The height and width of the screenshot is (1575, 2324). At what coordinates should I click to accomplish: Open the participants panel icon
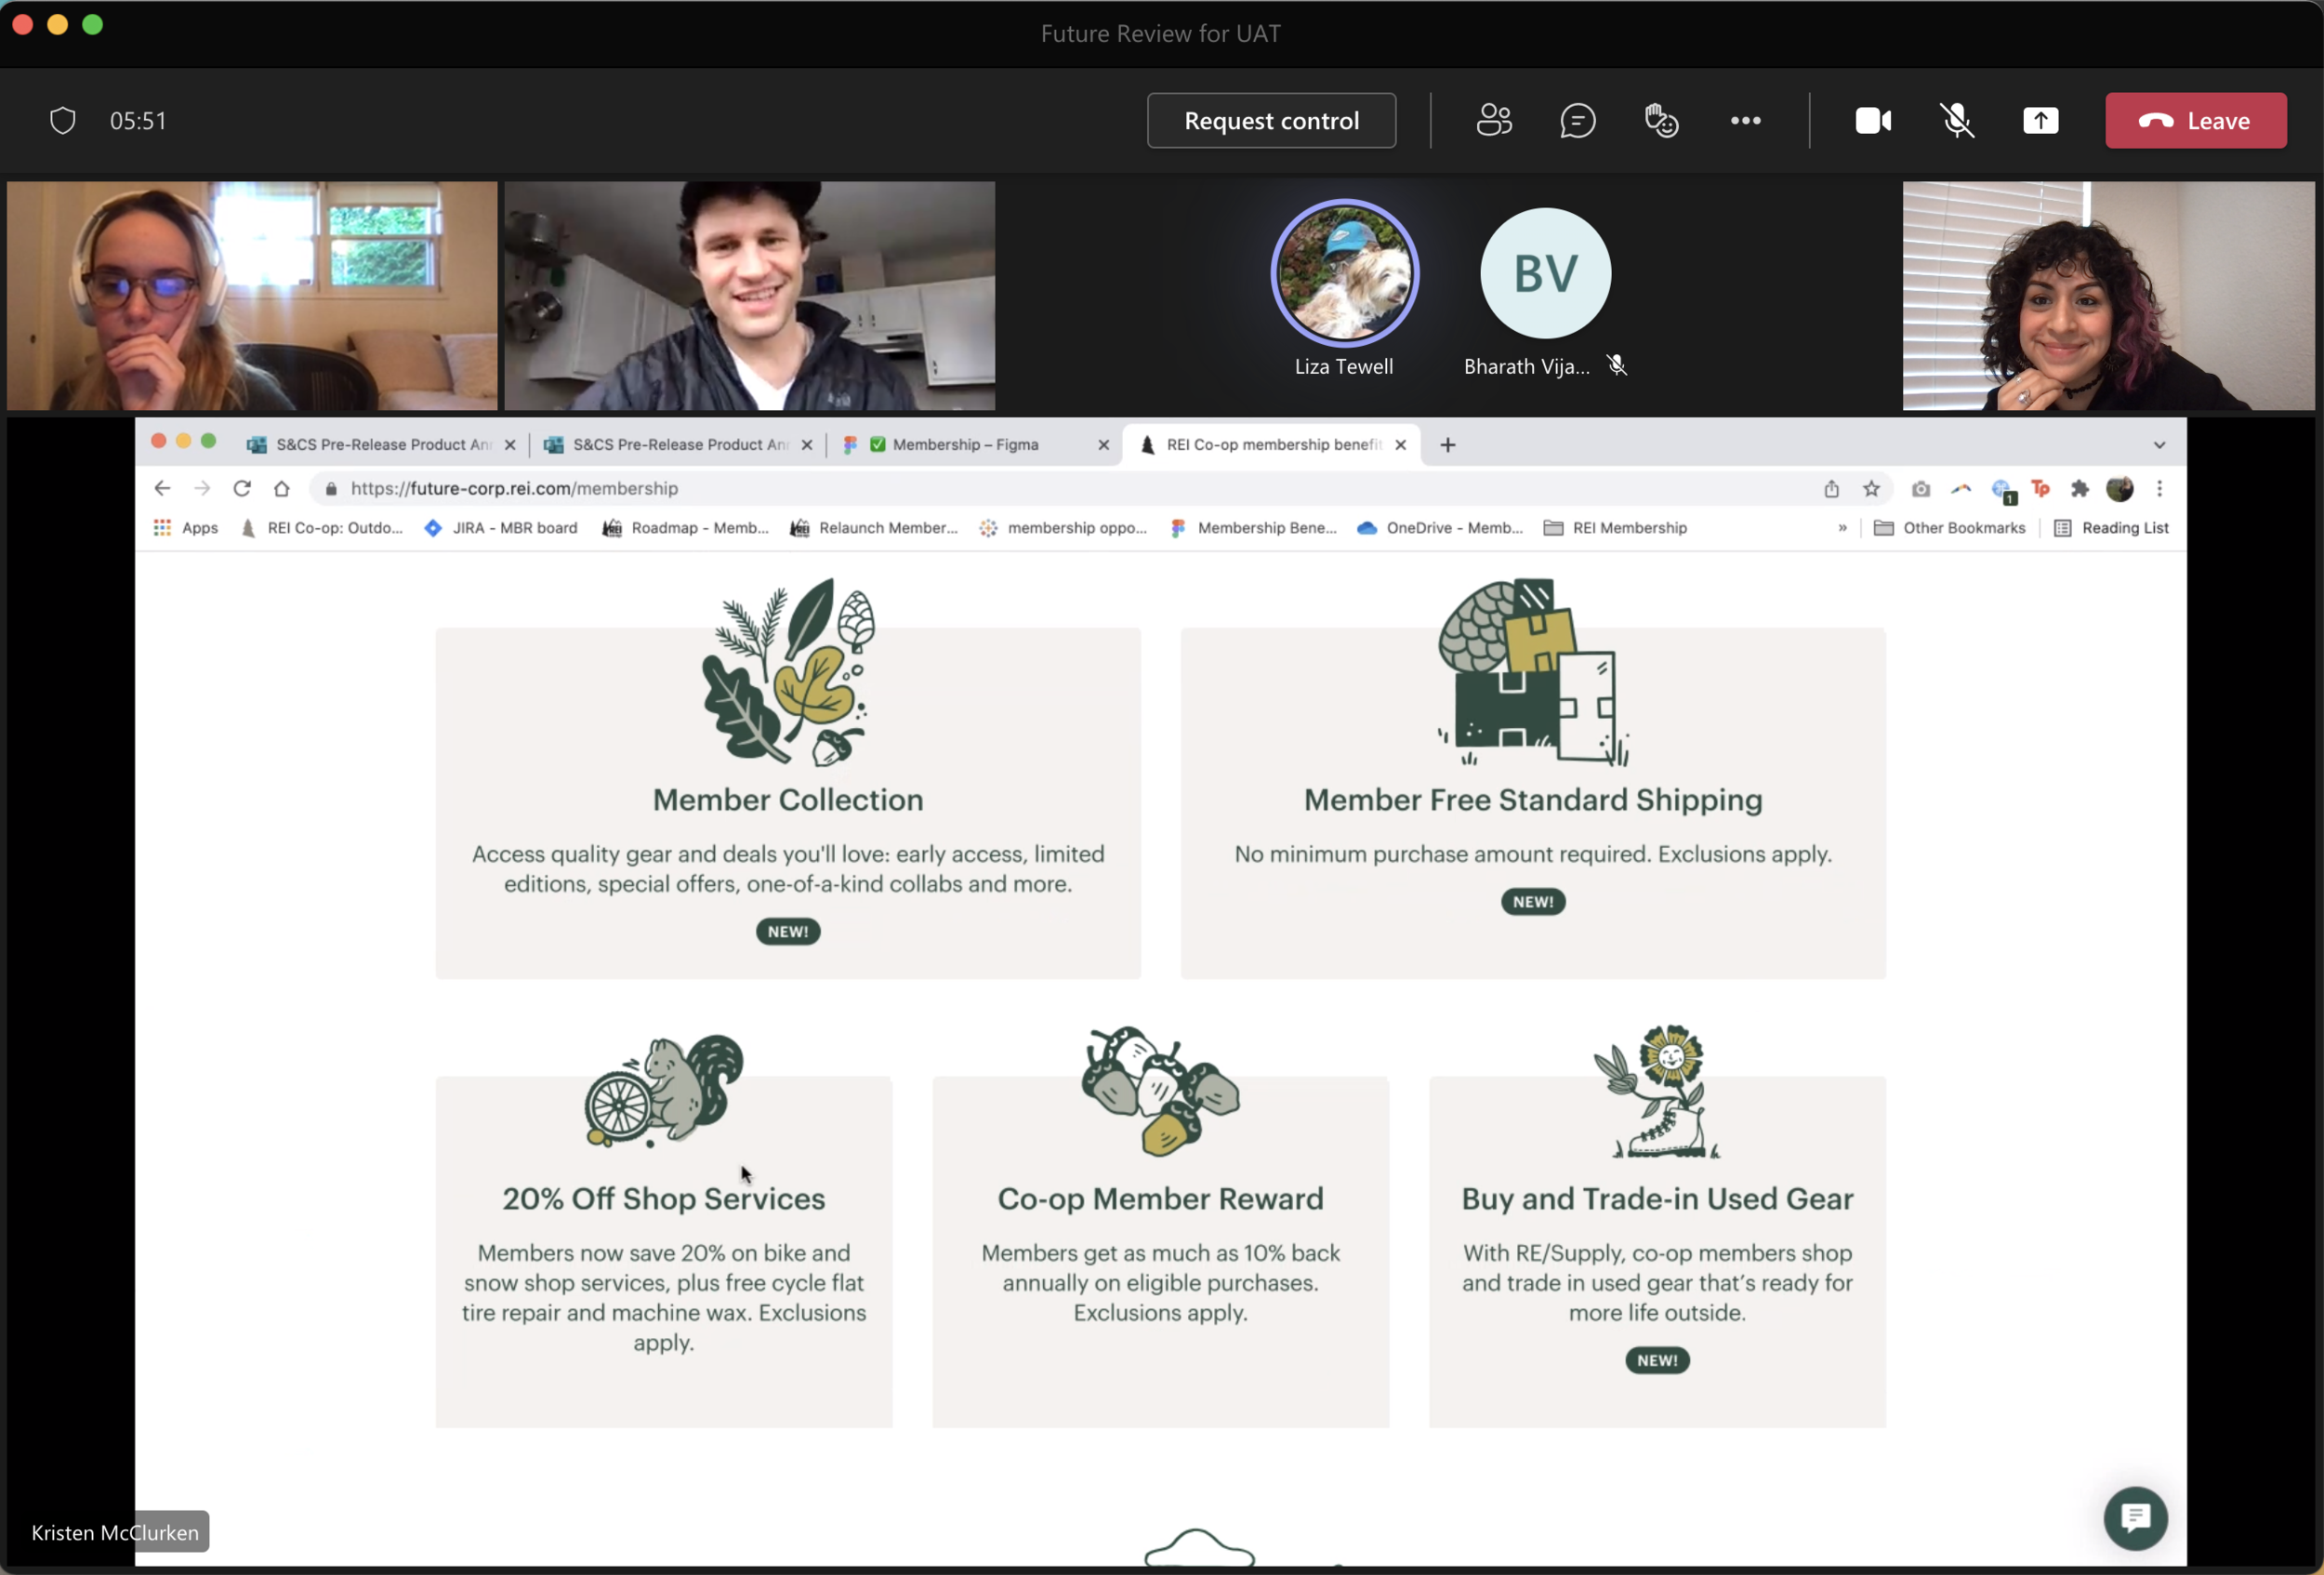1494,121
